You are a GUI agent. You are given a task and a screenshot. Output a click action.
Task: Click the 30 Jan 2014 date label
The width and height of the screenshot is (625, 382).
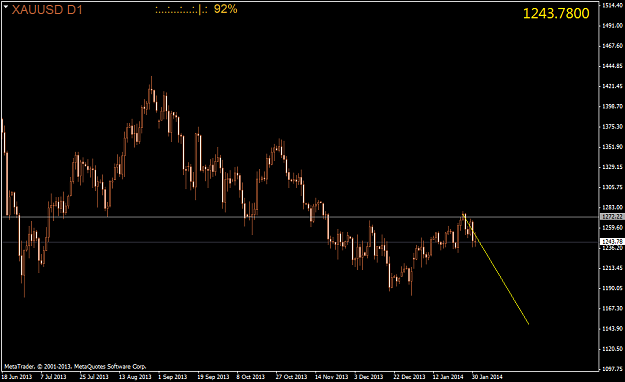[487, 376]
